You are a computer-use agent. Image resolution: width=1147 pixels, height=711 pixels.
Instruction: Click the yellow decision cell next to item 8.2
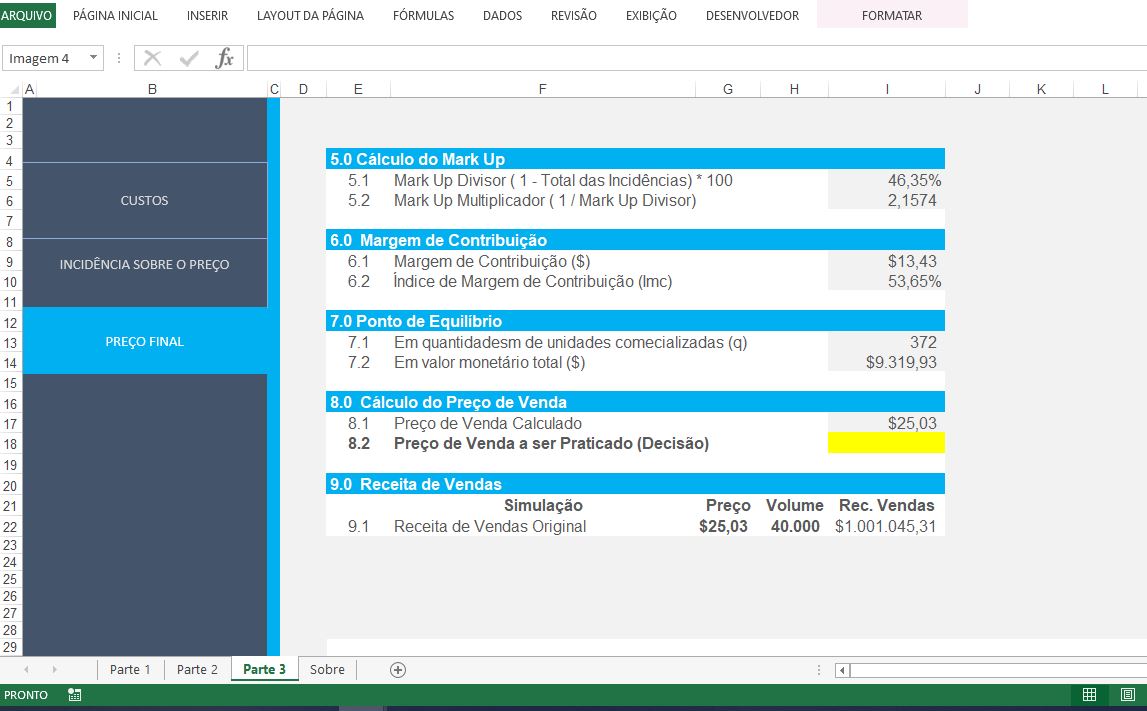point(886,442)
